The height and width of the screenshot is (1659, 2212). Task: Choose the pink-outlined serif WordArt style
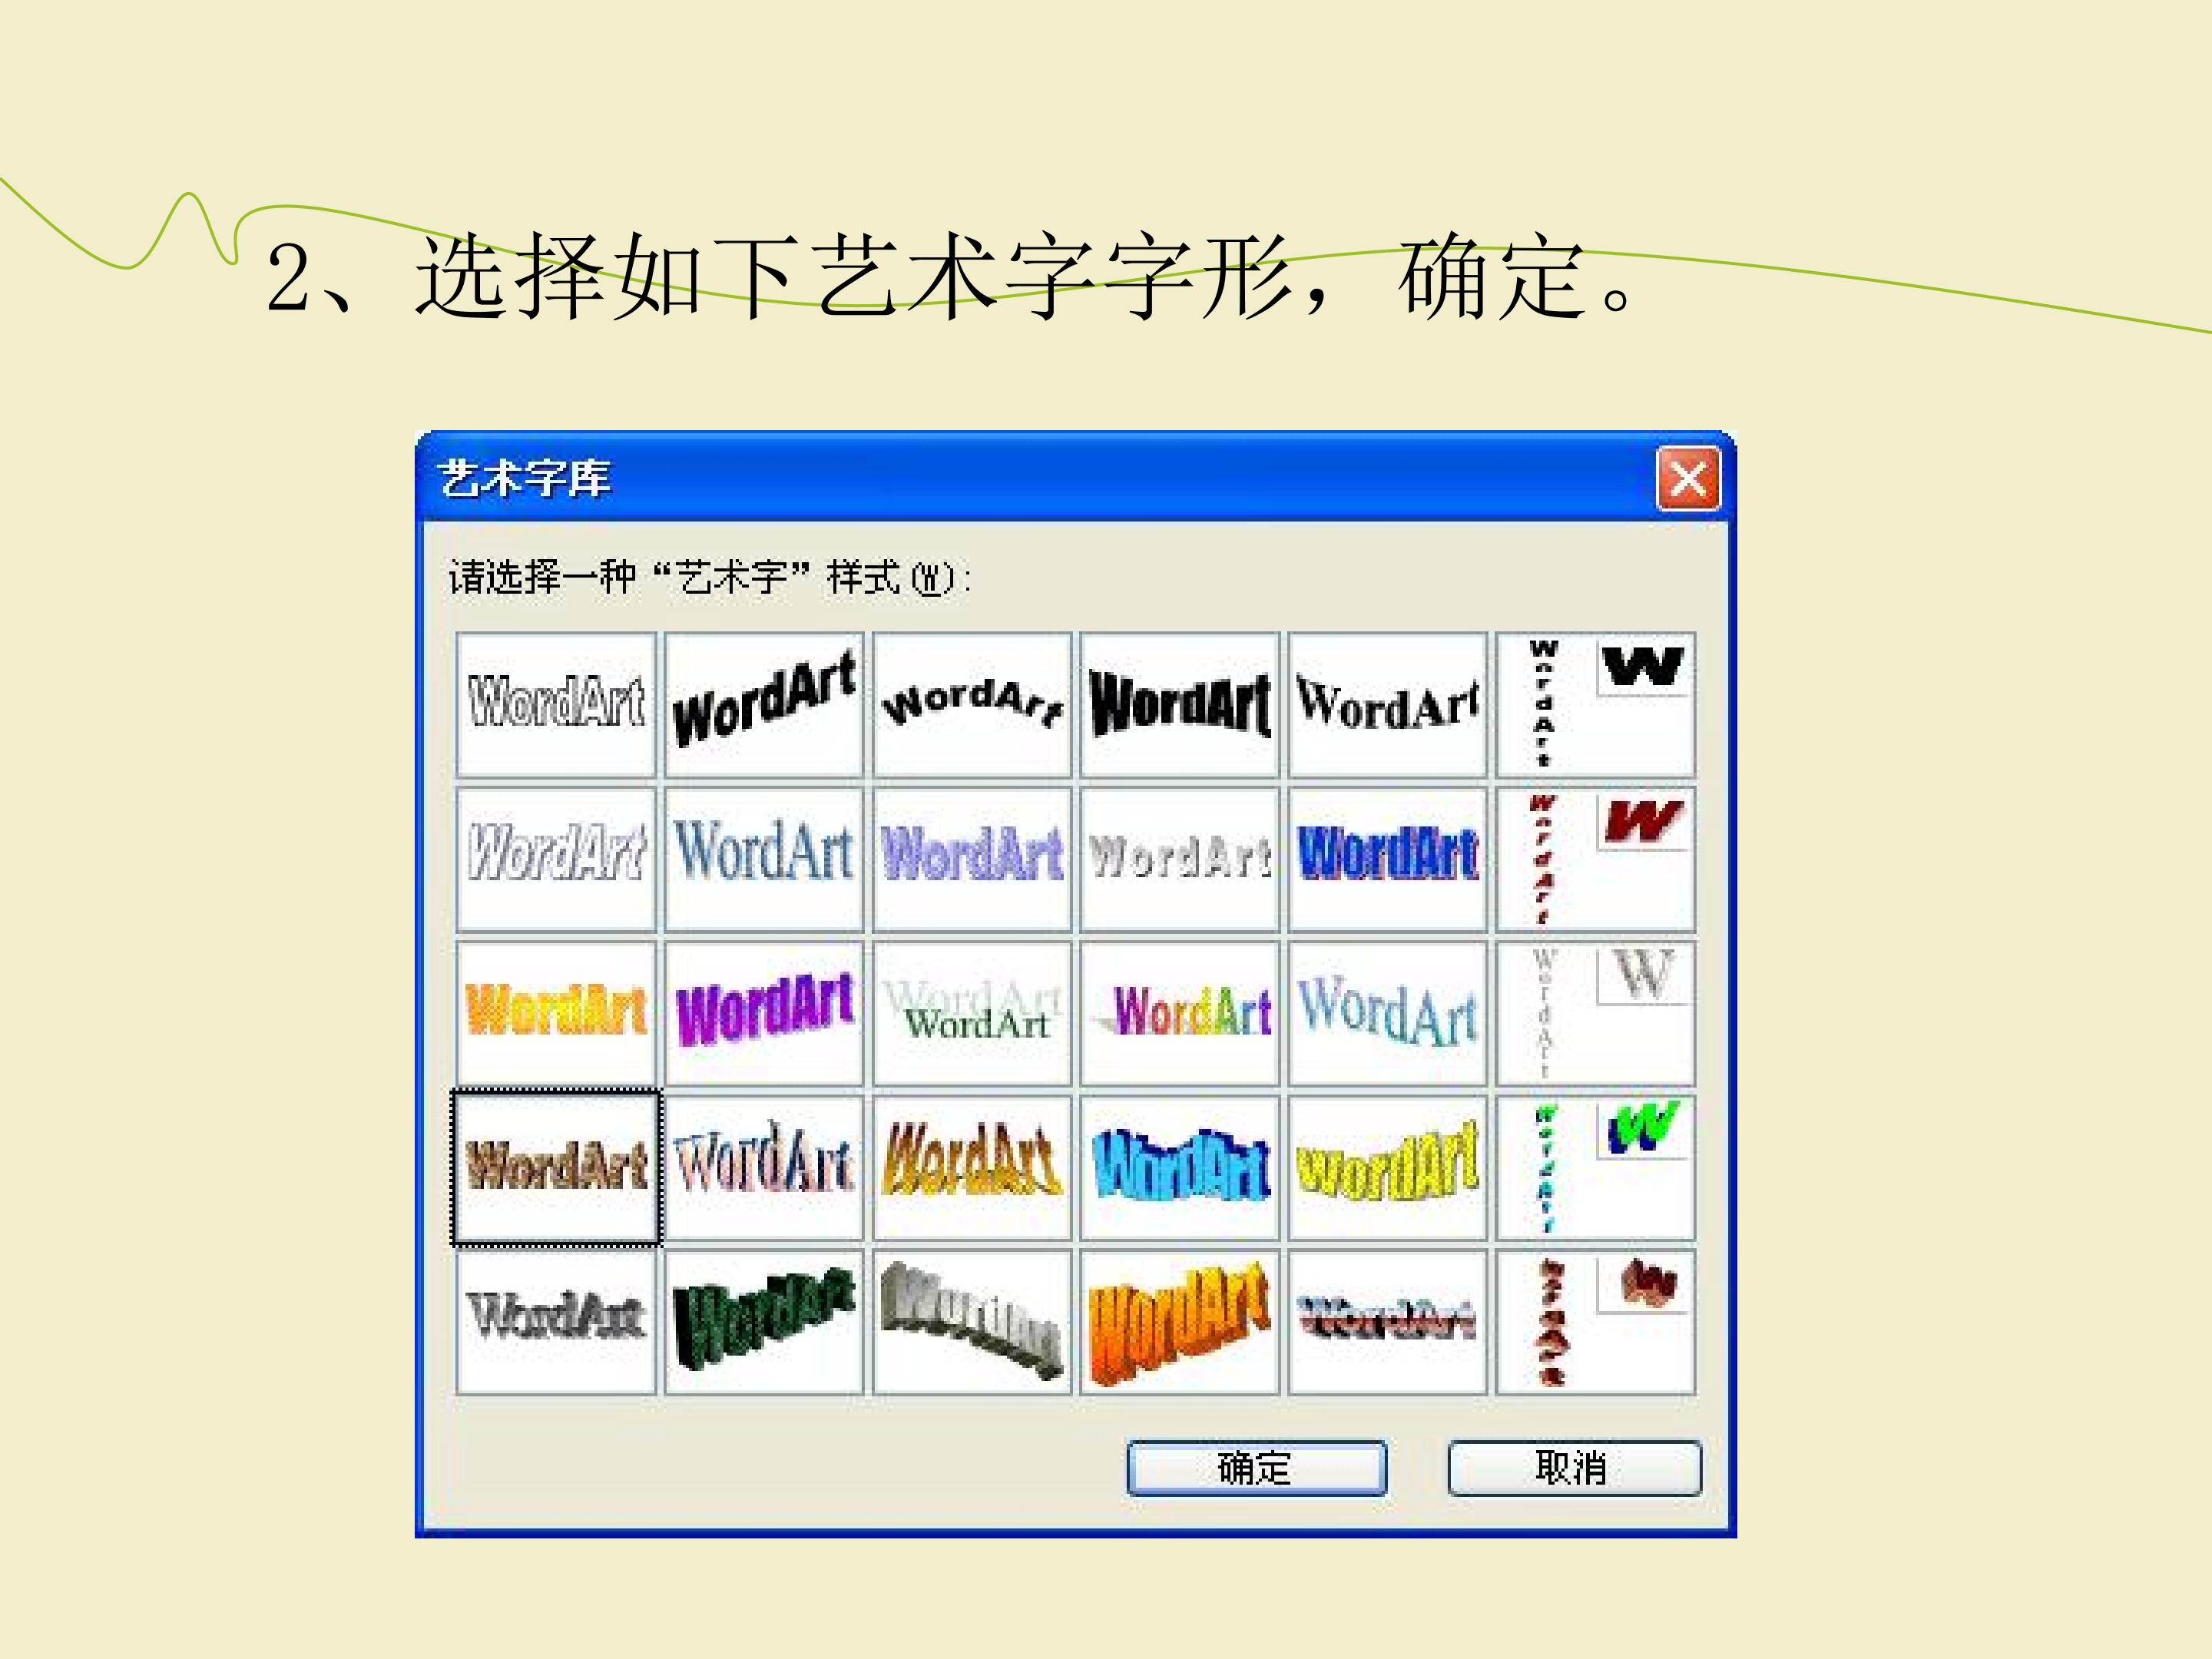tap(764, 1168)
